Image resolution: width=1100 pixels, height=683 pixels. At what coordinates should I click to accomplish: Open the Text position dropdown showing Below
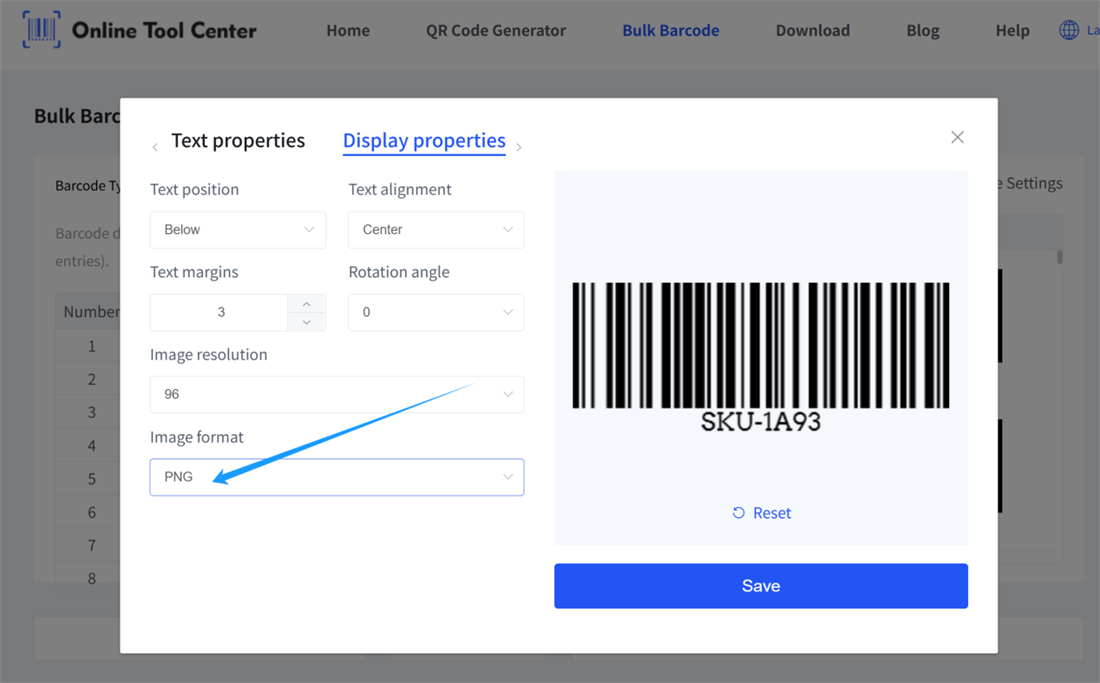[237, 230]
